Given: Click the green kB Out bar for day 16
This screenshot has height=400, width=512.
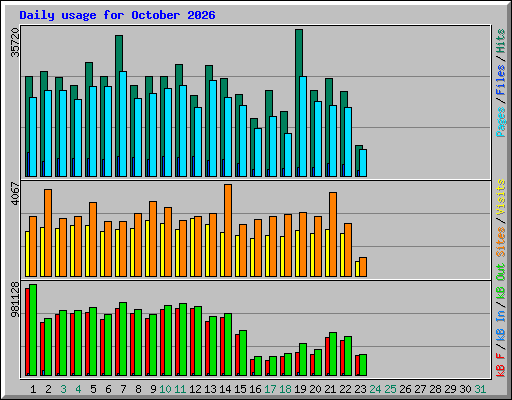Looking at the screenshot, I should pyautogui.click(x=258, y=366).
